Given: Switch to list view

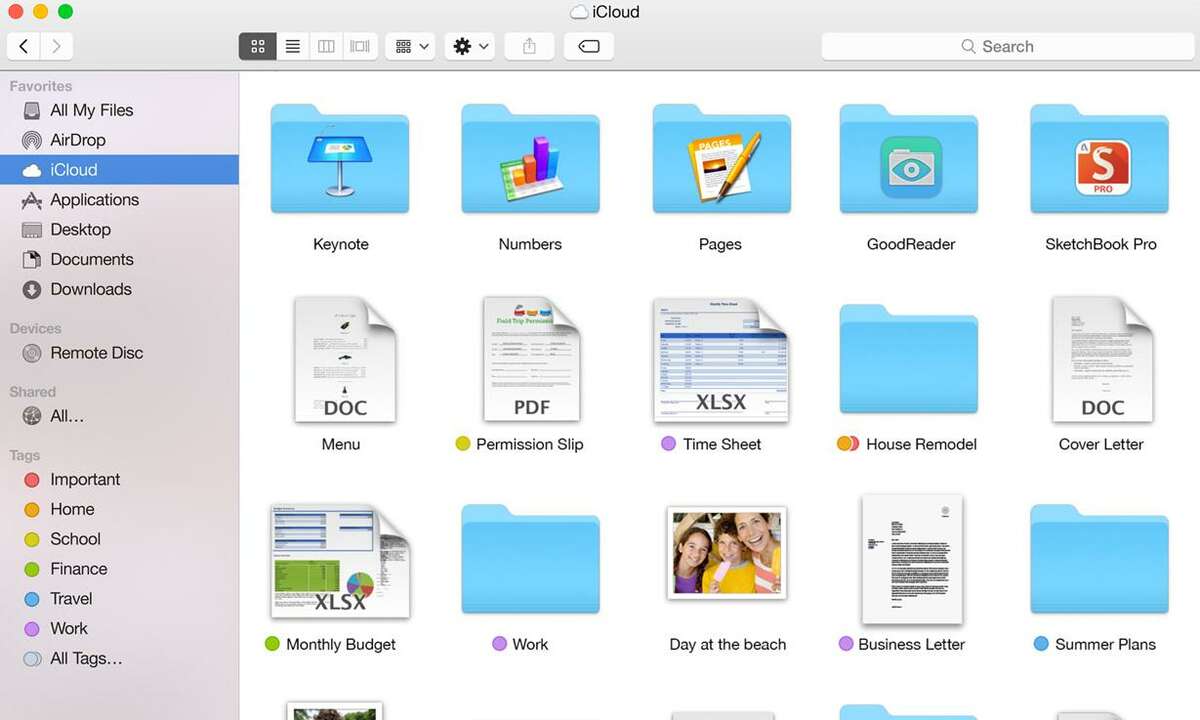Looking at the screenshot, I should [x=292, y=46].
